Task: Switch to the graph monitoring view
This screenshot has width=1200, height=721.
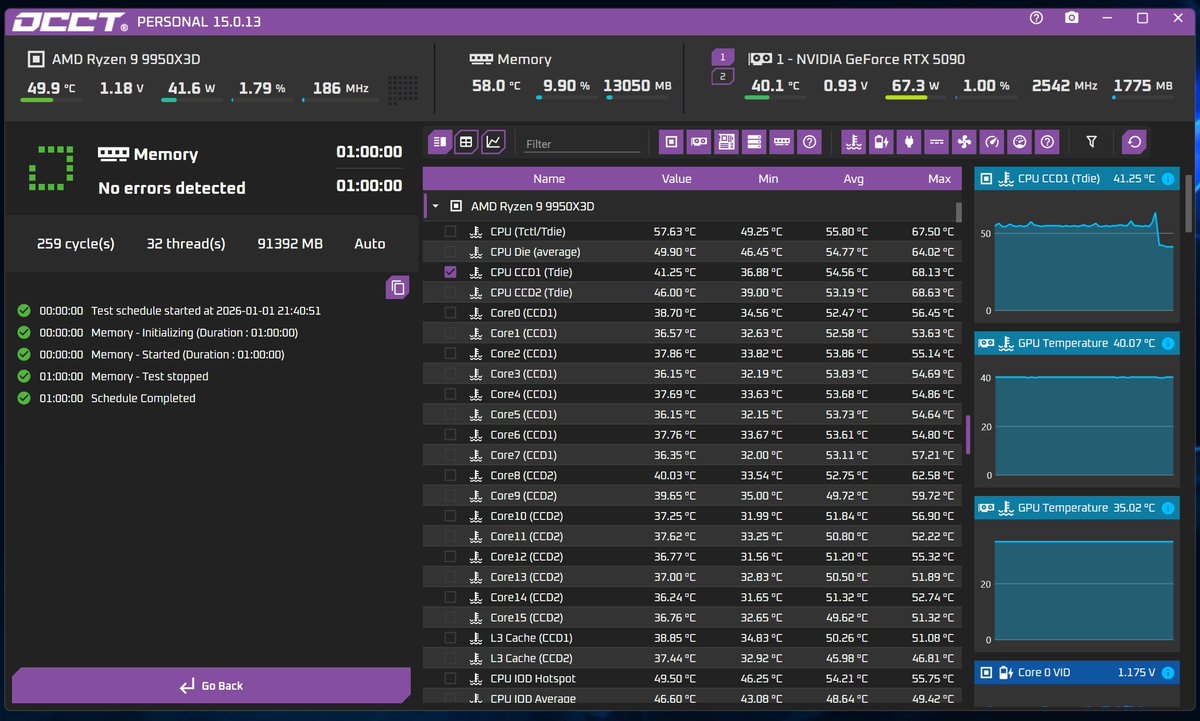Action: point(494,142)
